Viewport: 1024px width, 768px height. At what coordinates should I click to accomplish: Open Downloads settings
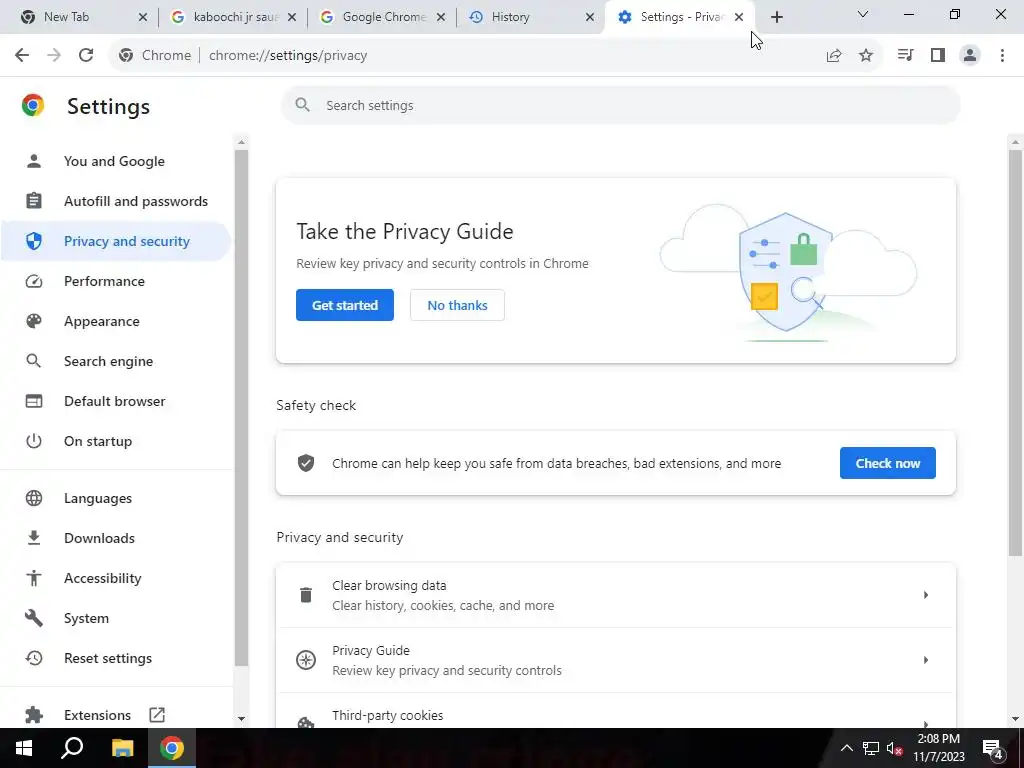(115, 538)
